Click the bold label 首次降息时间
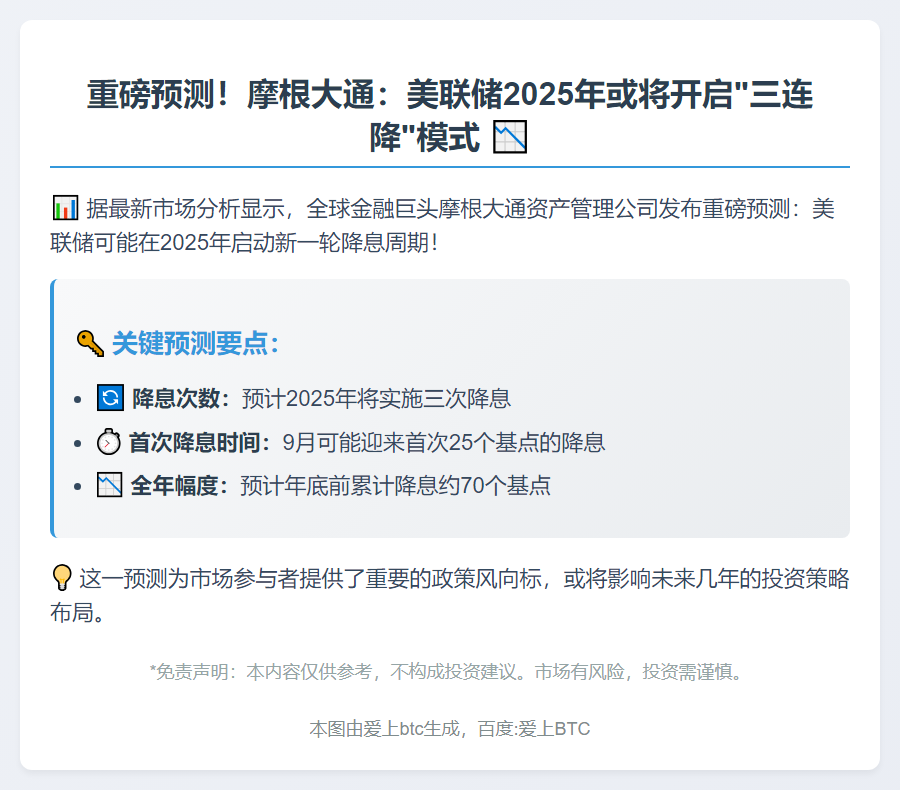The height and width of the screenshot is (790, 900). [x=199, y=442]
